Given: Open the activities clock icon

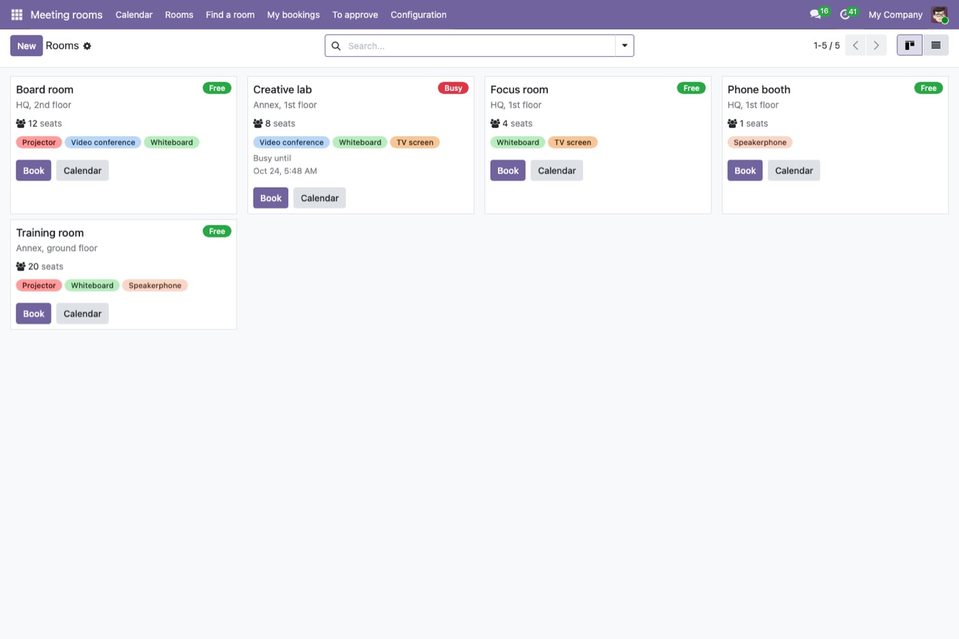Looking at the screenshot, I should tap(845, 15).
